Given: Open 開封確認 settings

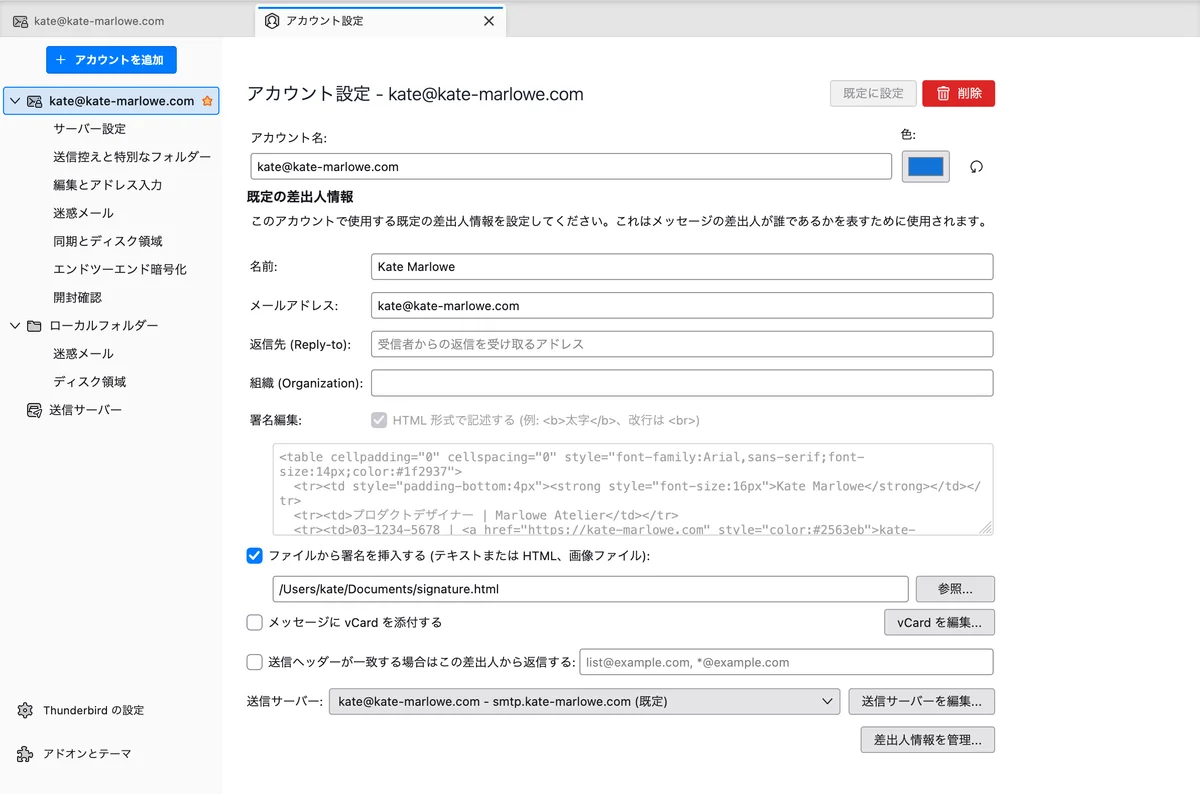Looking at the screenshot, I should click(x=77, y=297).
